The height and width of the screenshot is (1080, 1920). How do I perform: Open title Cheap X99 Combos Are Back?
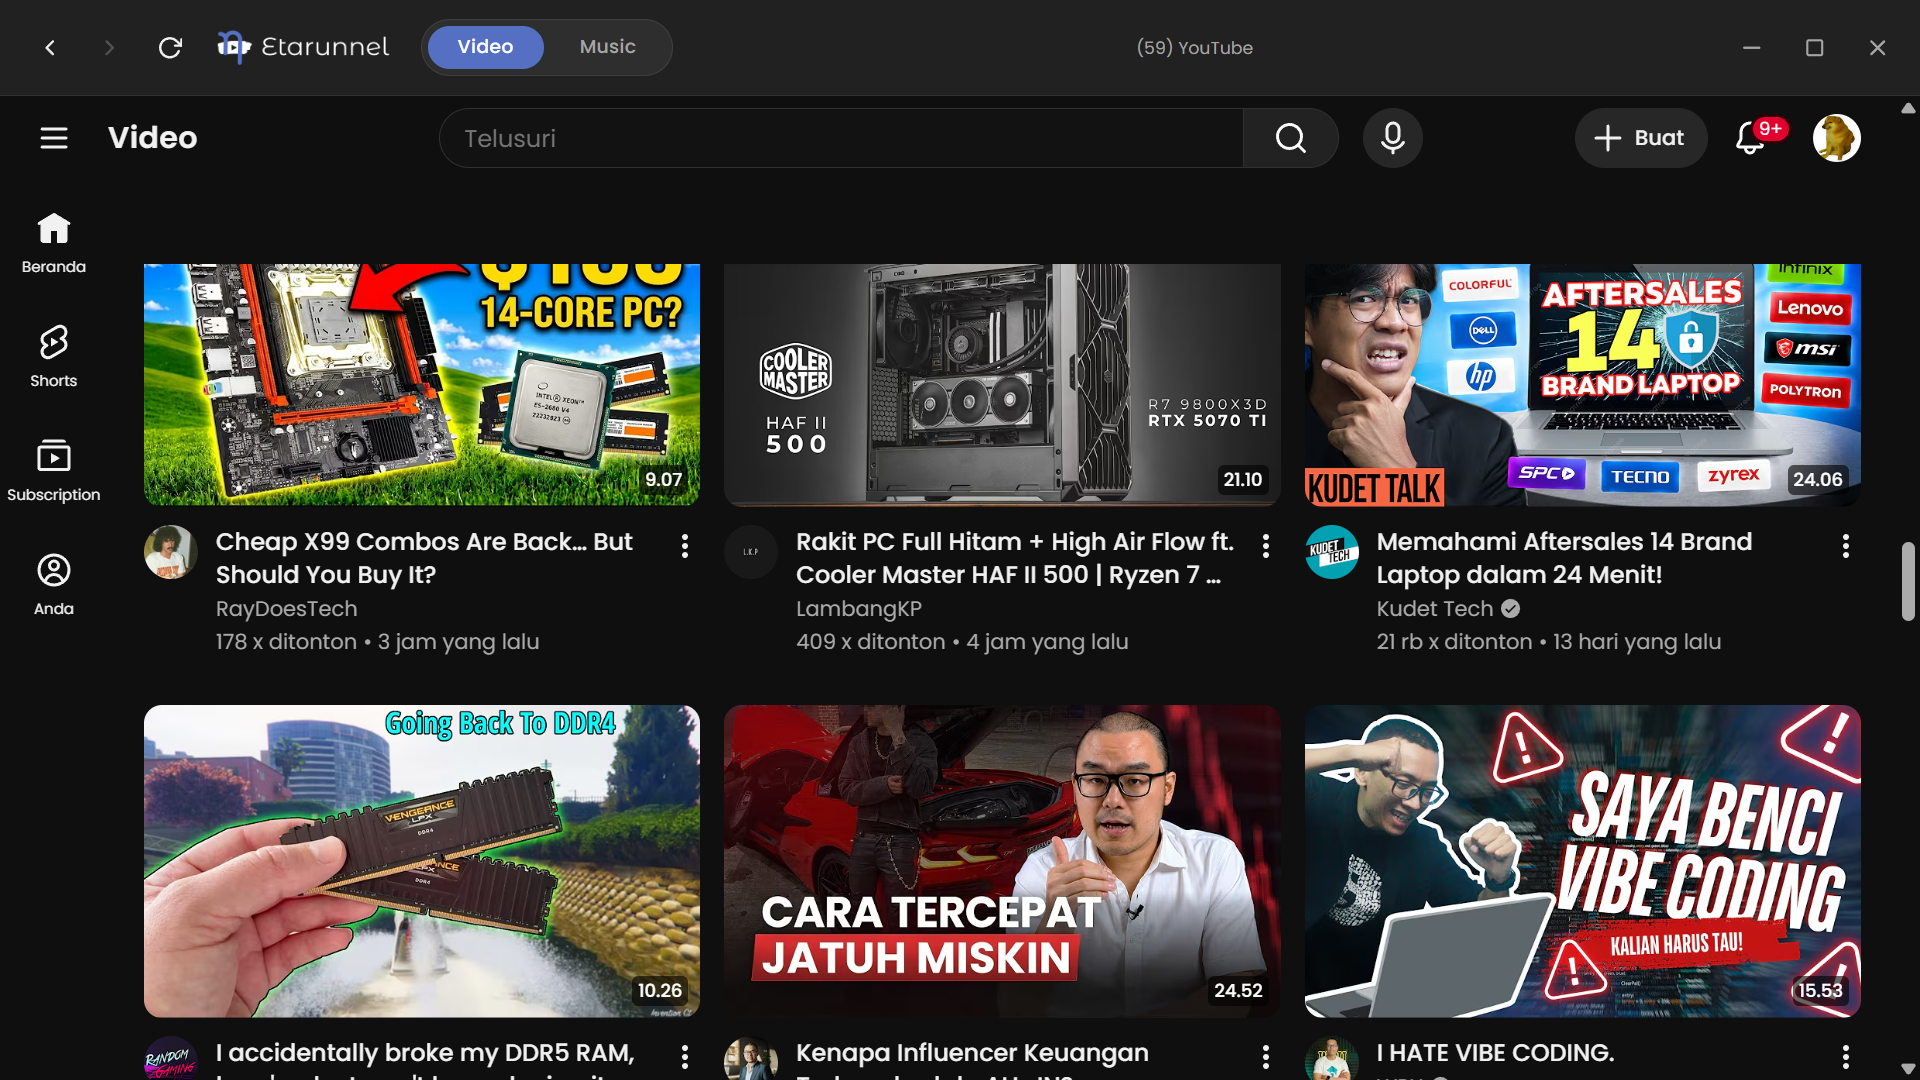424,558
